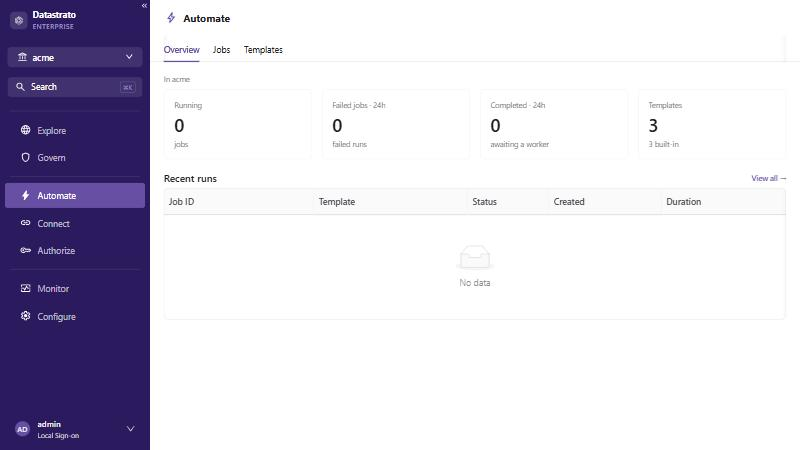This screenshot has height=450, width=800.
Task: Select Automate in the sidebar
Action: point(75,195)
